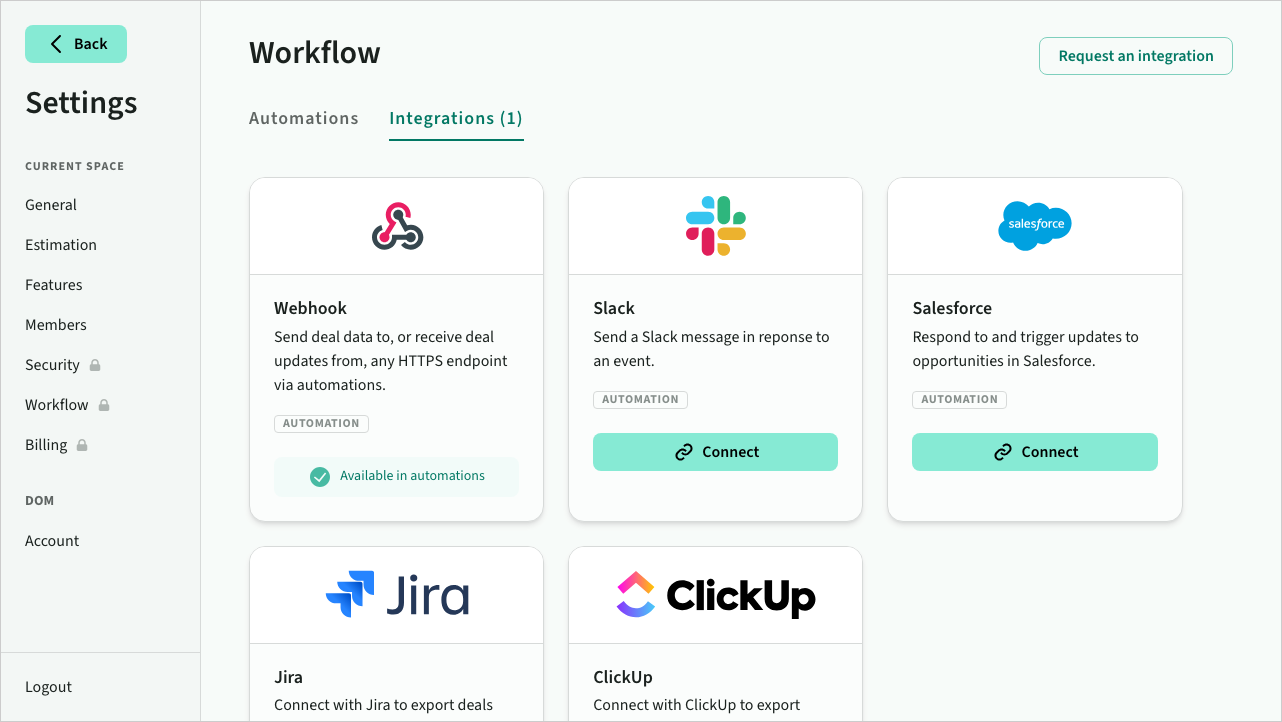Open Billing settings
Viewport: 1282px width, 722px height.
click(x=46, y=445)
